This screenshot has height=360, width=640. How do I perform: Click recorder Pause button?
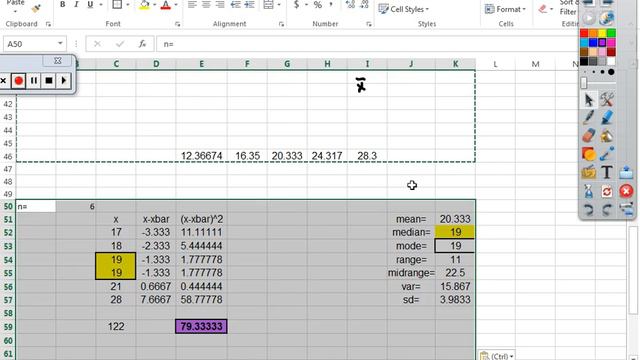[x=34, y=81]
